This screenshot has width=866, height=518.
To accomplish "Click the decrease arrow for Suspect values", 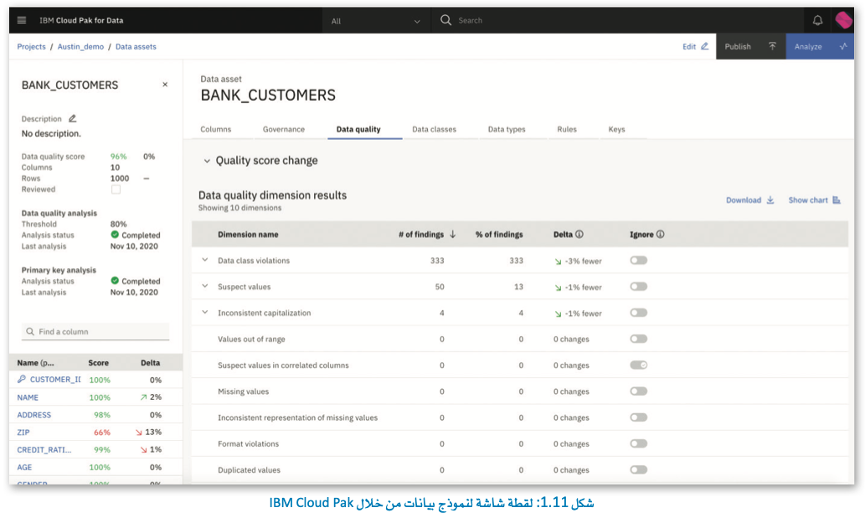I will click(x=558, y=288).
